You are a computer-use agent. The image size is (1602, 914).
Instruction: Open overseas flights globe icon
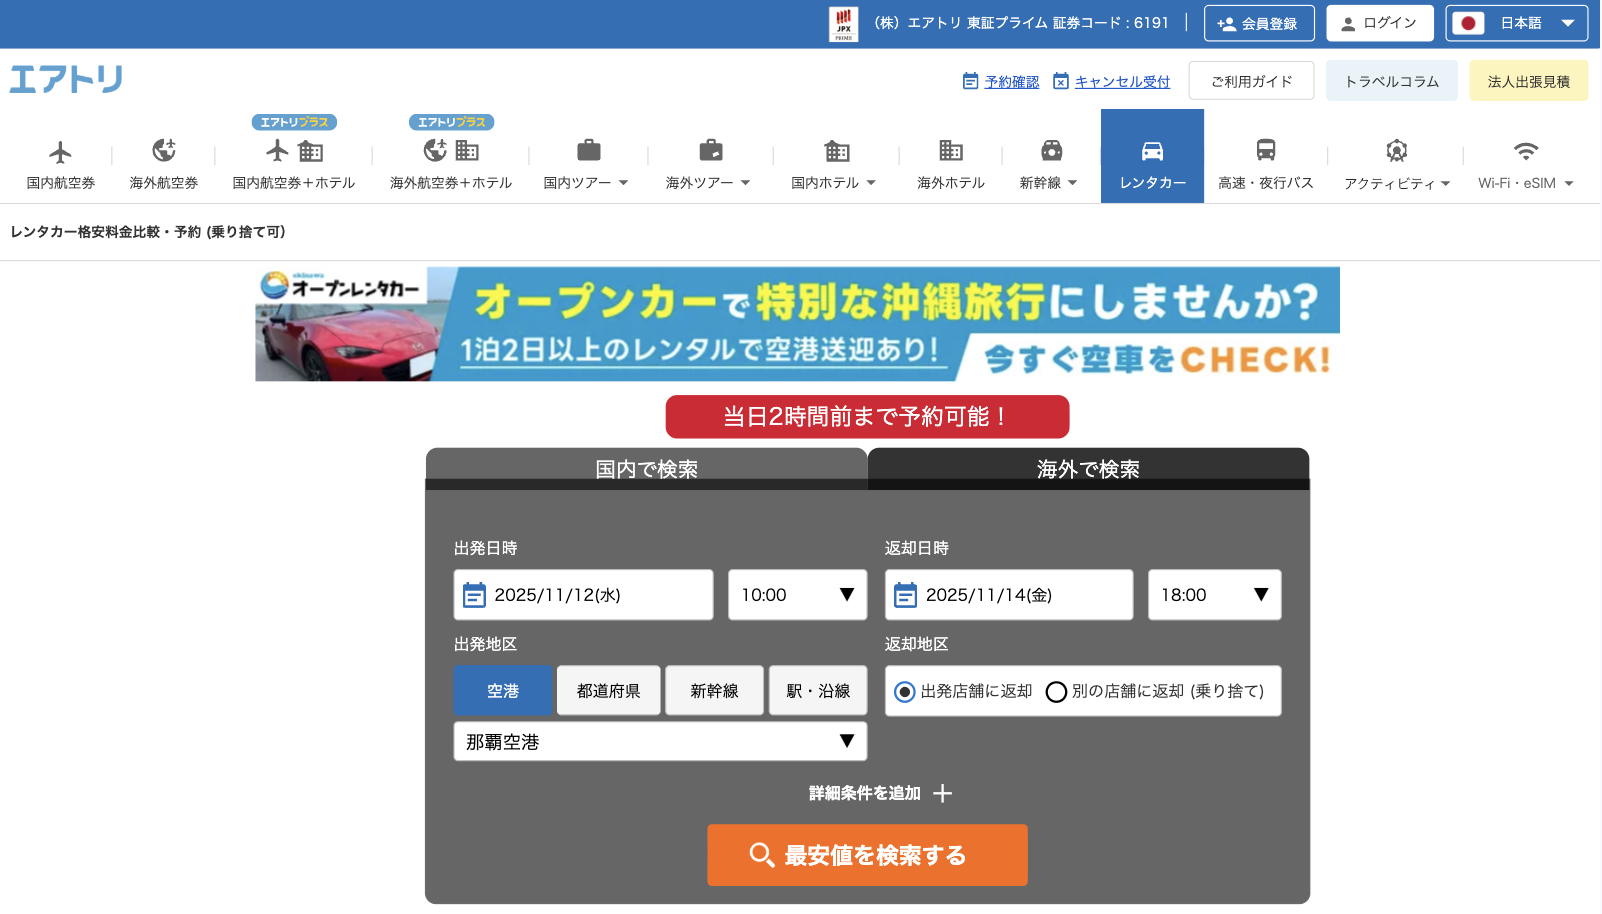click(x=163, y=151)
